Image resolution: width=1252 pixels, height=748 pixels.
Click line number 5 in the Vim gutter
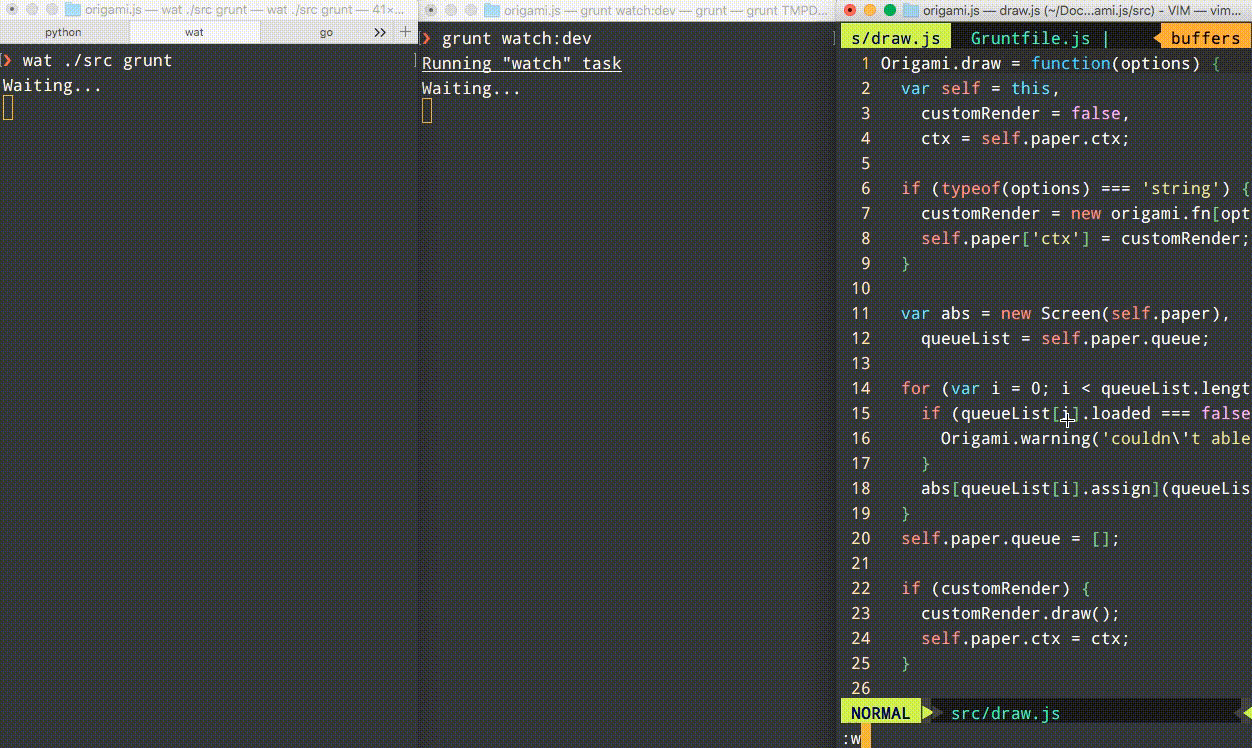coord(865,163)
